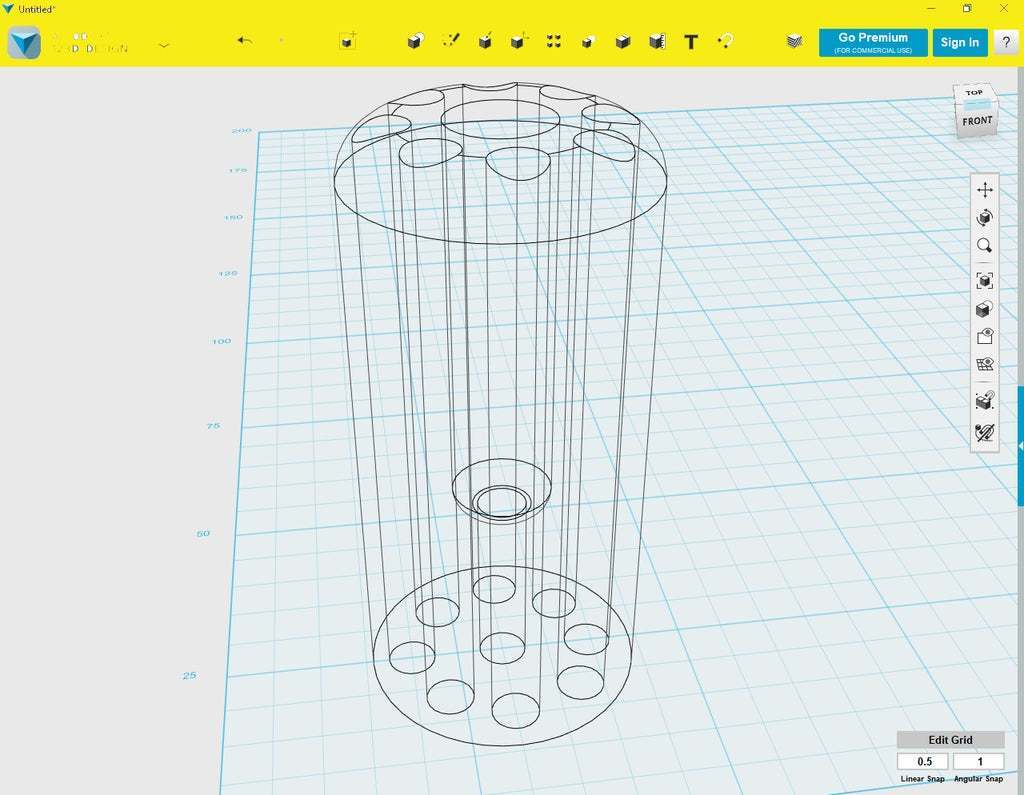This screenshot has width=1024, height=795.
Task: Open the Materials panel
Action: click(794, 41)
